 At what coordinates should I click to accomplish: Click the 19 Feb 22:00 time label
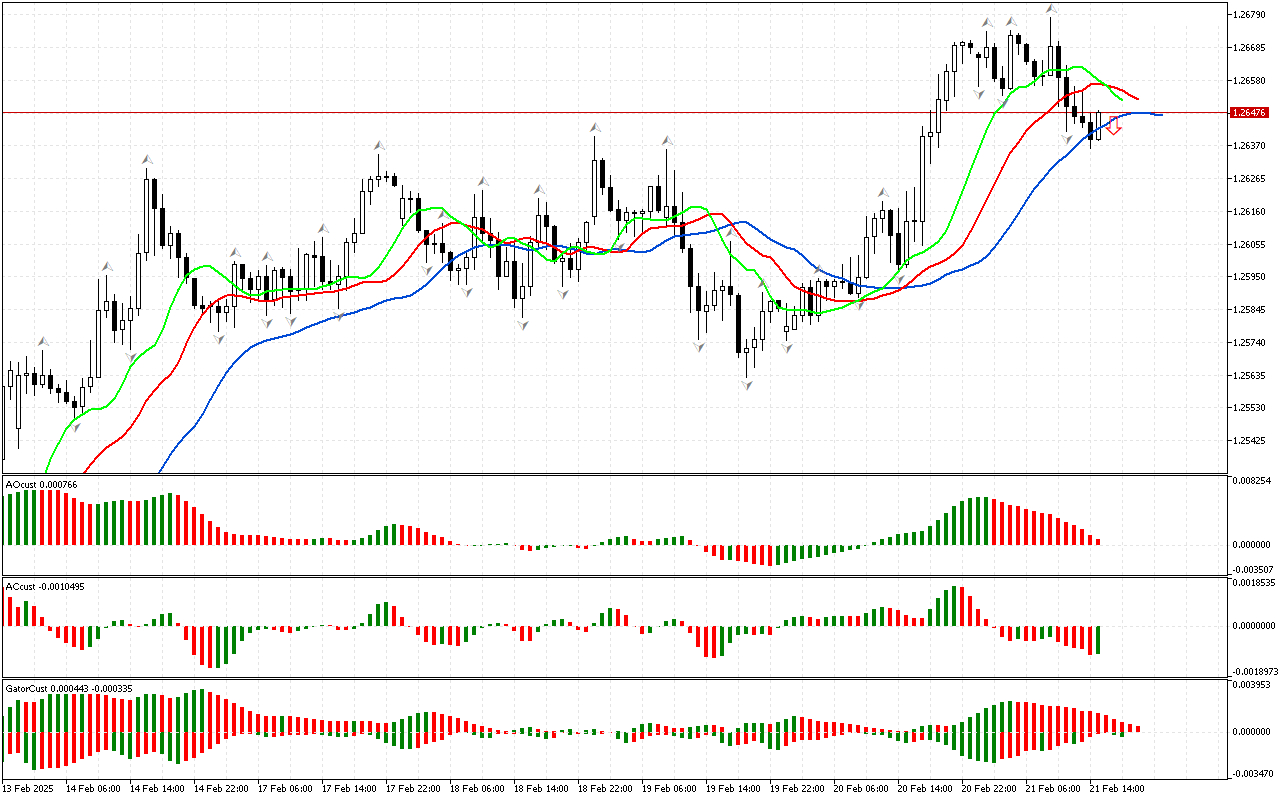797,789
